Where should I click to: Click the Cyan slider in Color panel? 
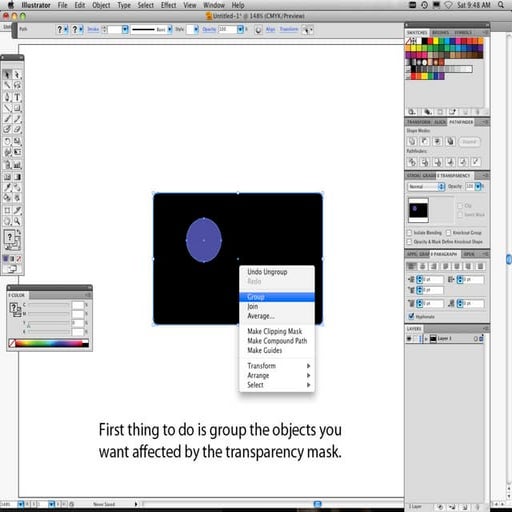click(49, 305)
